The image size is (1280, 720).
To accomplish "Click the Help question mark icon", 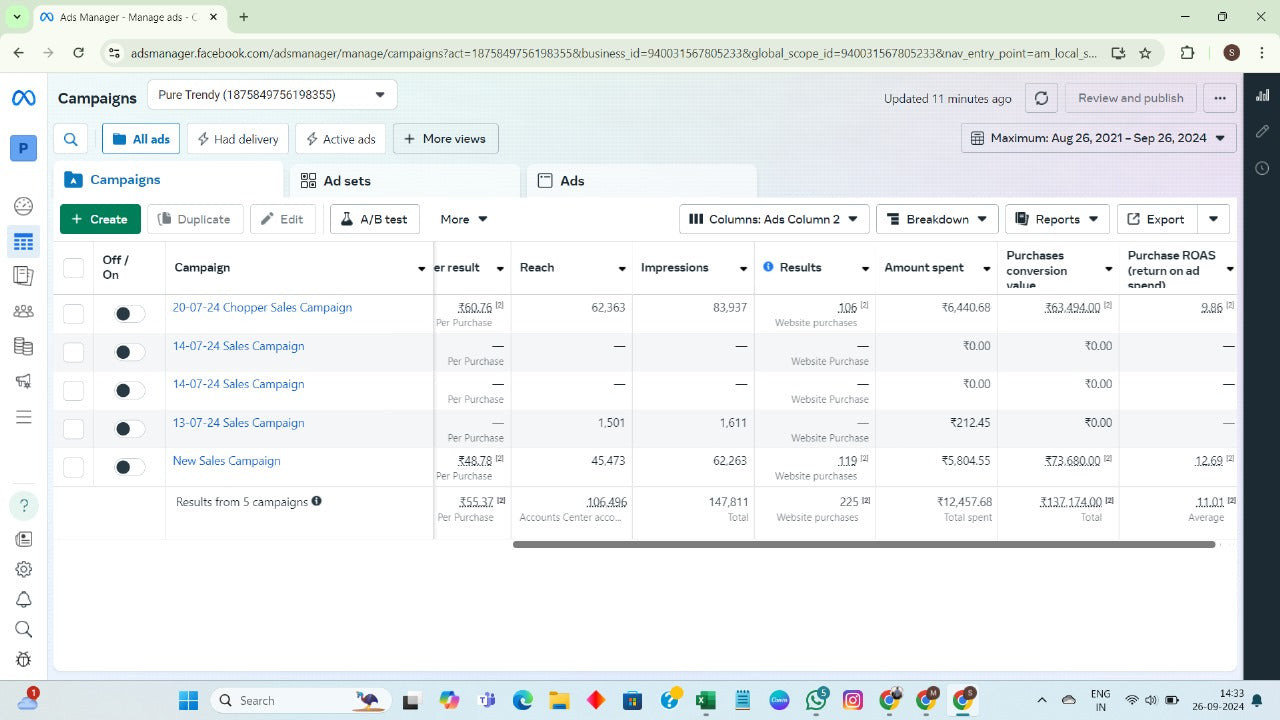I will [x=23, y=505].
